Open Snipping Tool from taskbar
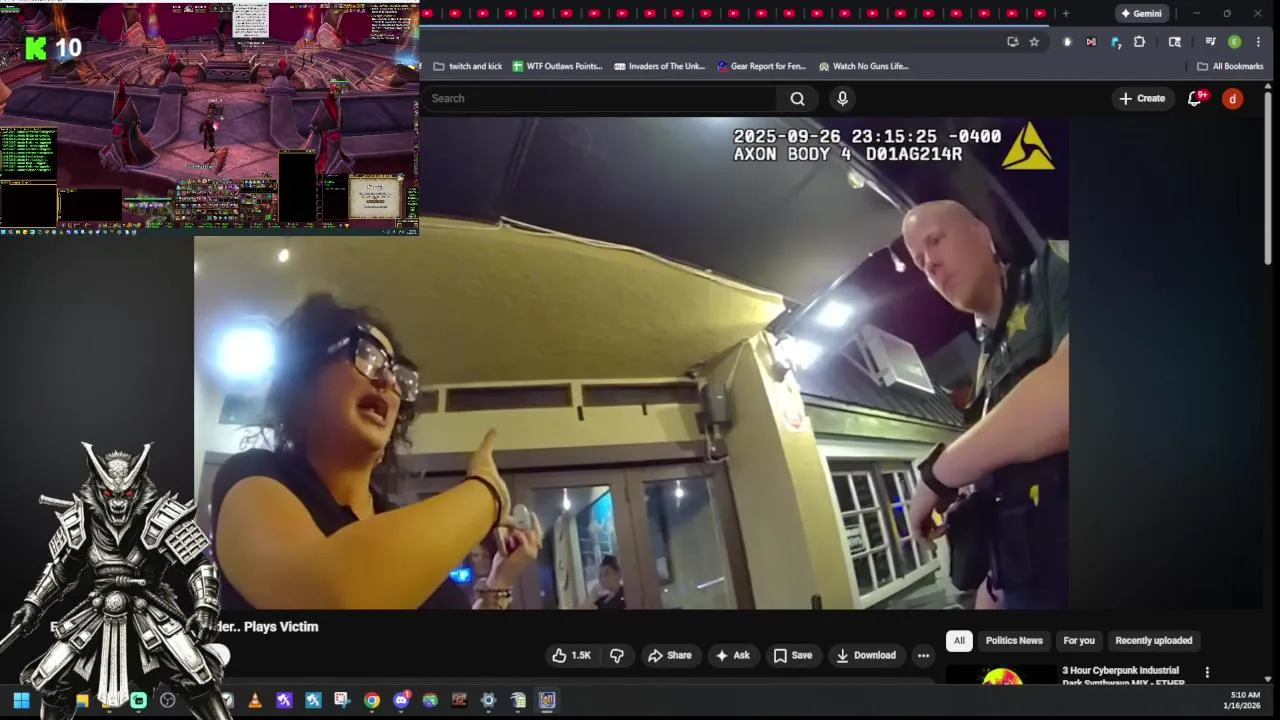 coord(342,700)
